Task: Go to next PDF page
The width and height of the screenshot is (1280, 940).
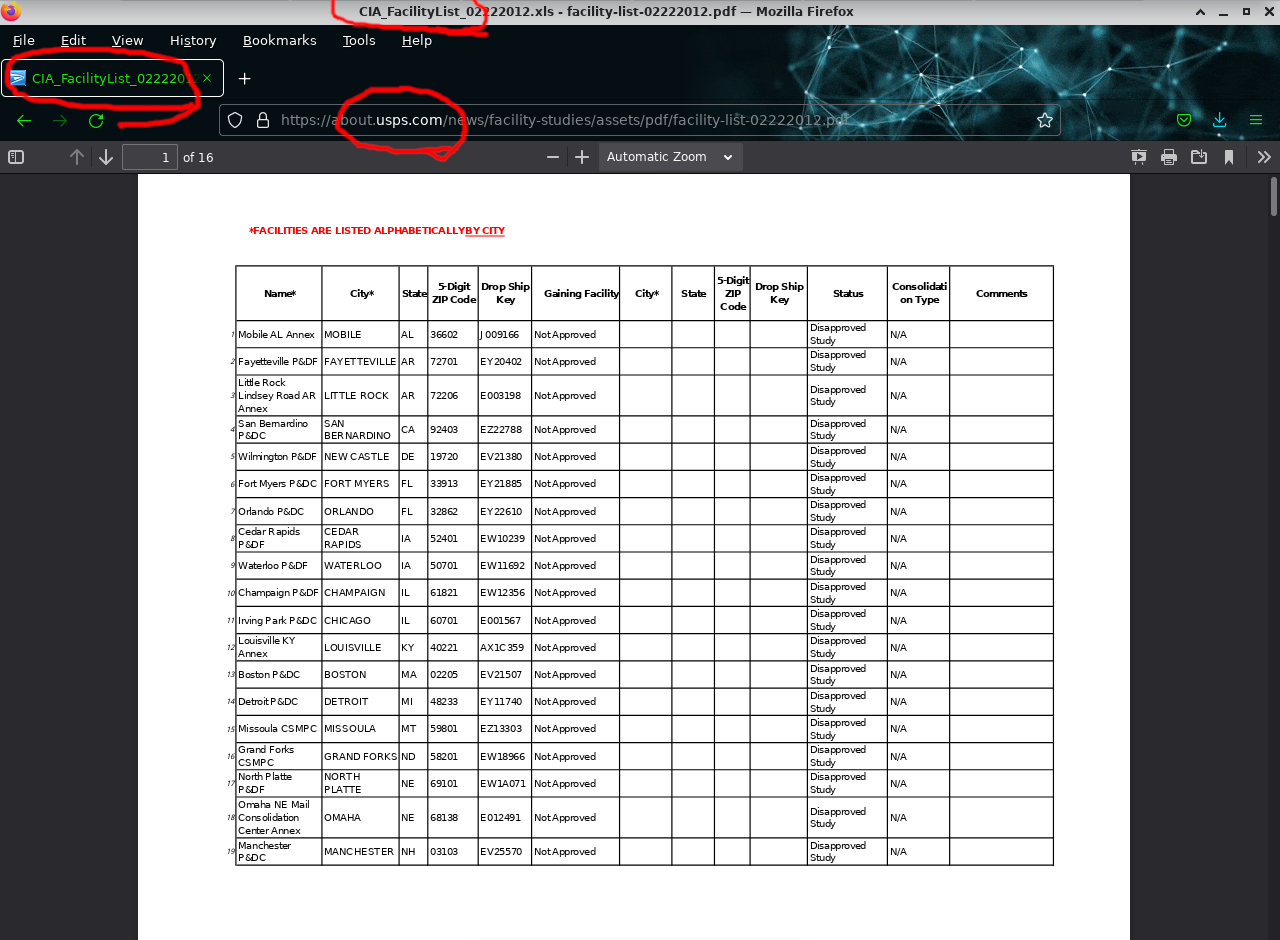Action: click(106, 157)
